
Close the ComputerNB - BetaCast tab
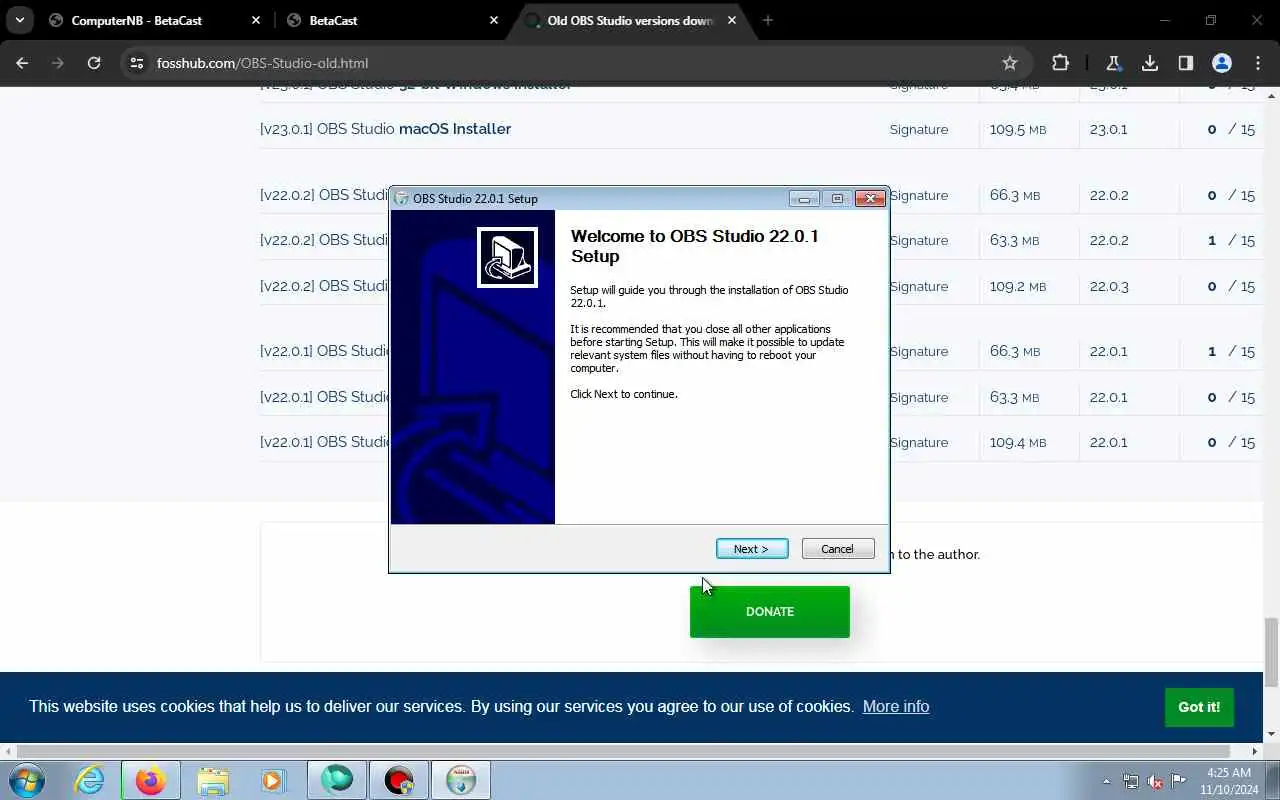tap(255, 20)
